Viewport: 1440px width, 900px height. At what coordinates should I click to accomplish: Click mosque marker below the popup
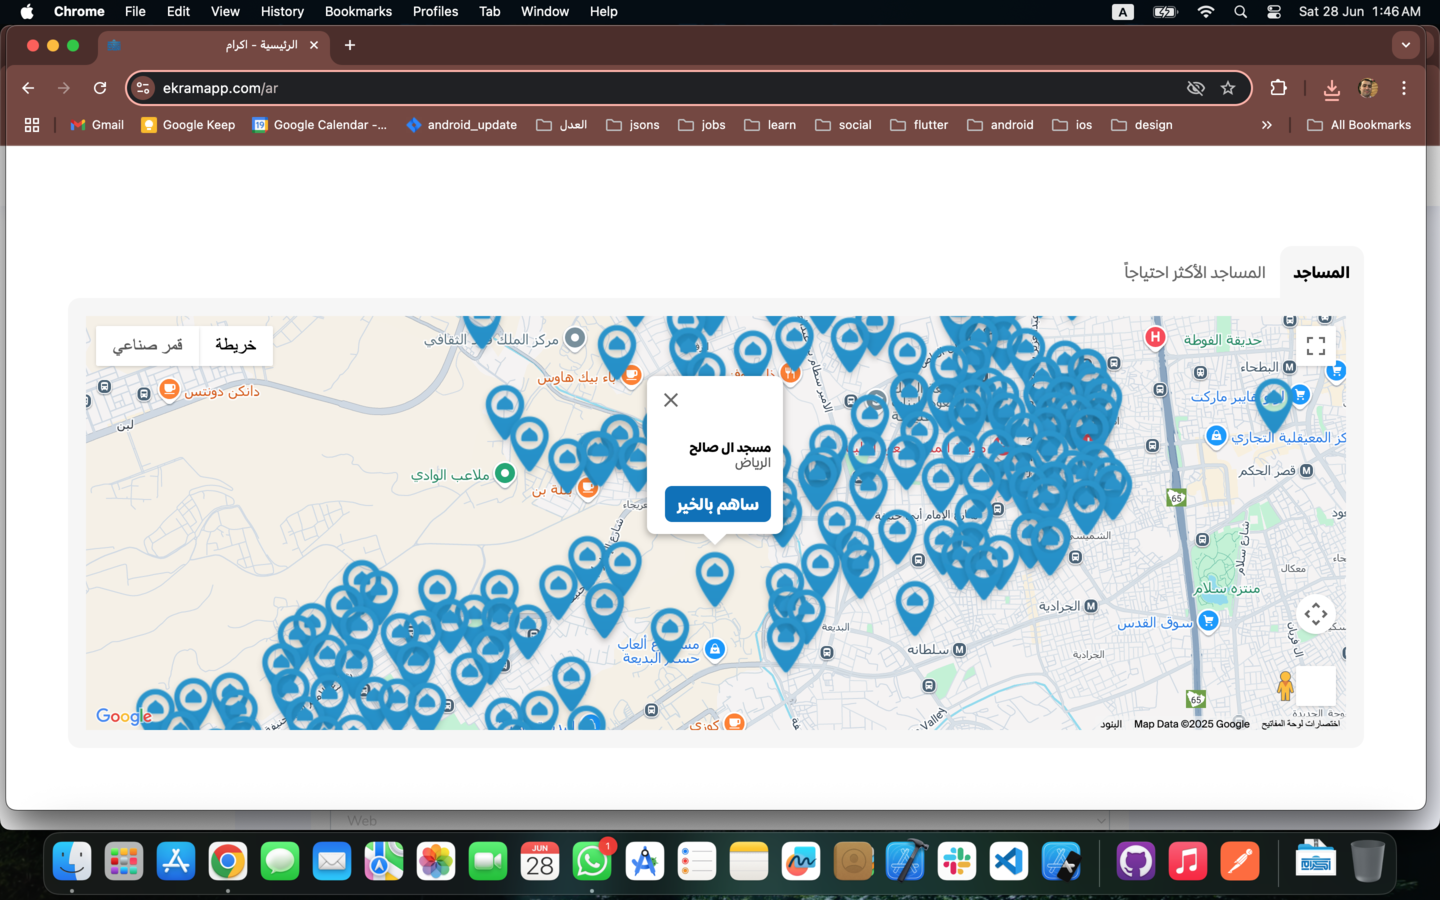714,580
